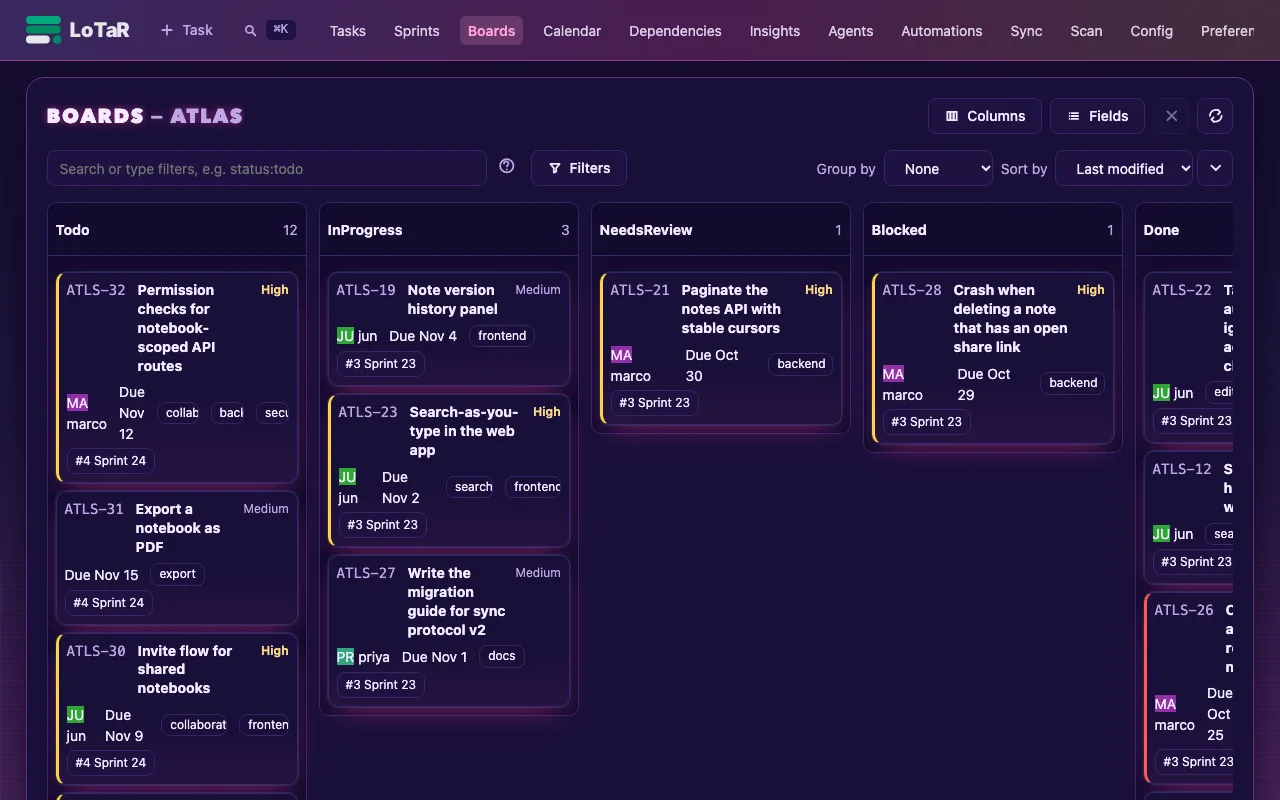Click the X icon beside Fields
1280x800 pixels.
click(x=1171, y=116)
